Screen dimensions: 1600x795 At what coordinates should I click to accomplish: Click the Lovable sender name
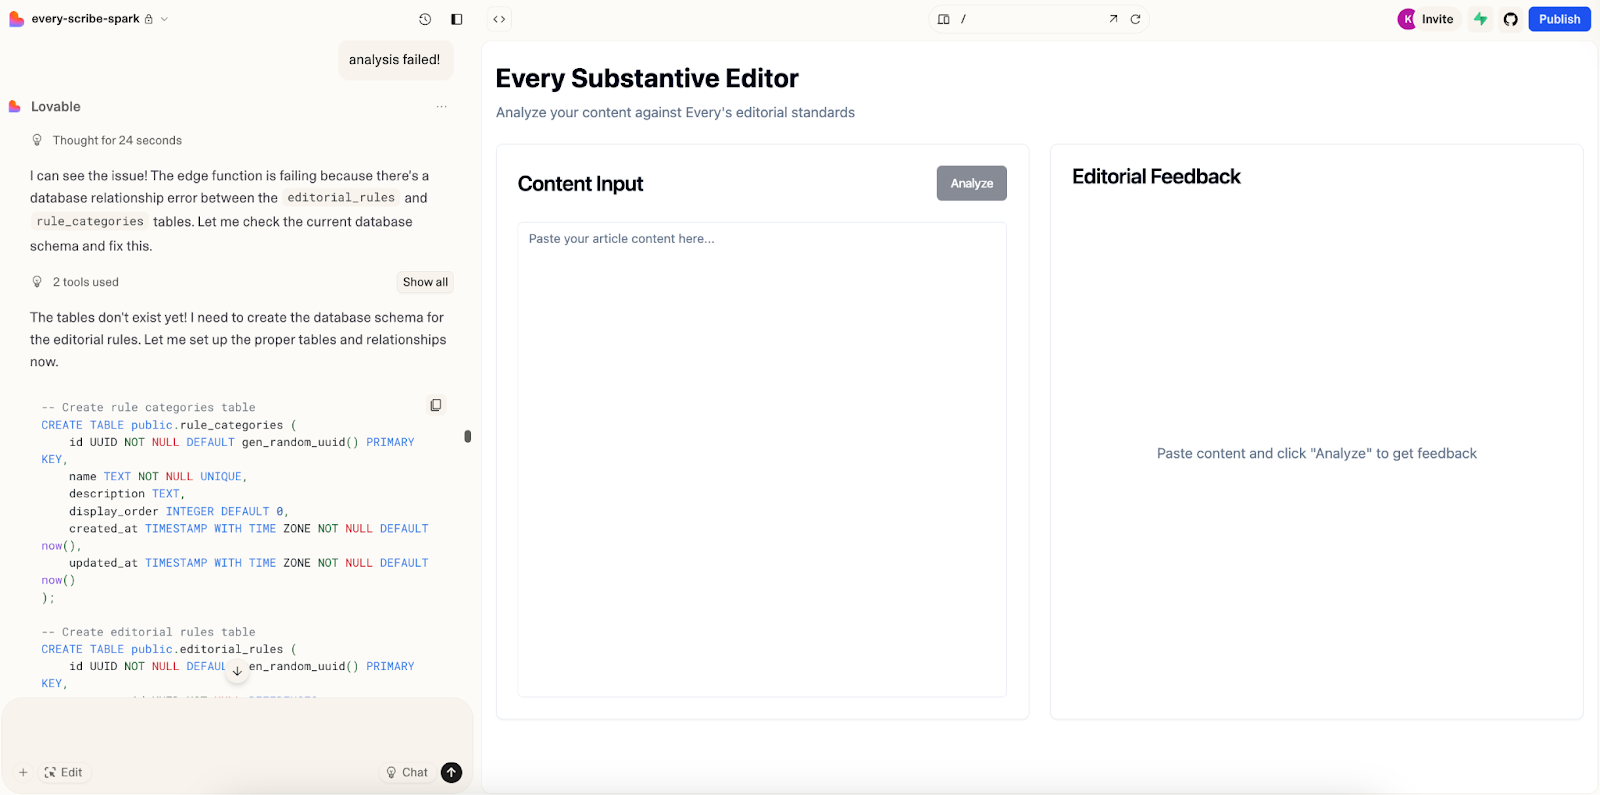[56, 107]
